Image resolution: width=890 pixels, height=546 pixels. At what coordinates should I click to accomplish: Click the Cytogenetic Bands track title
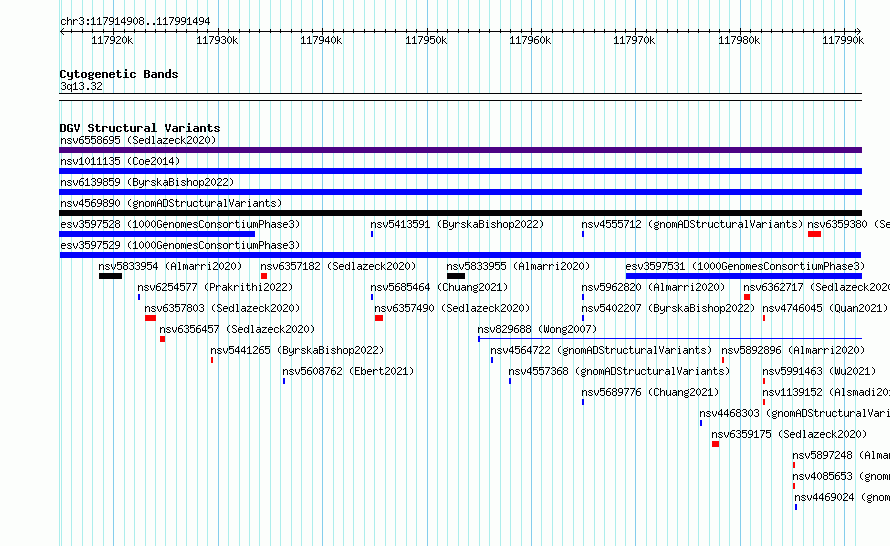pos(119,74)
